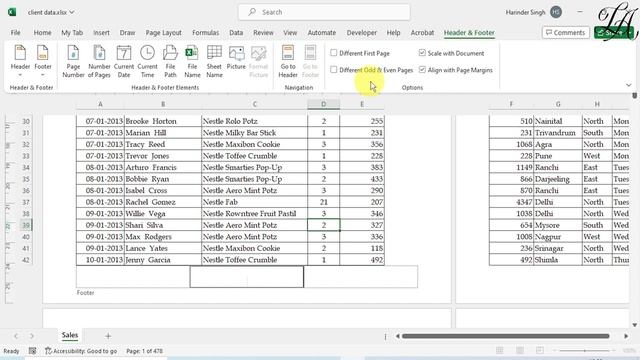Switch to Page Break Preview icon
The height and width of the screenshot is (360, 640).
540,350
